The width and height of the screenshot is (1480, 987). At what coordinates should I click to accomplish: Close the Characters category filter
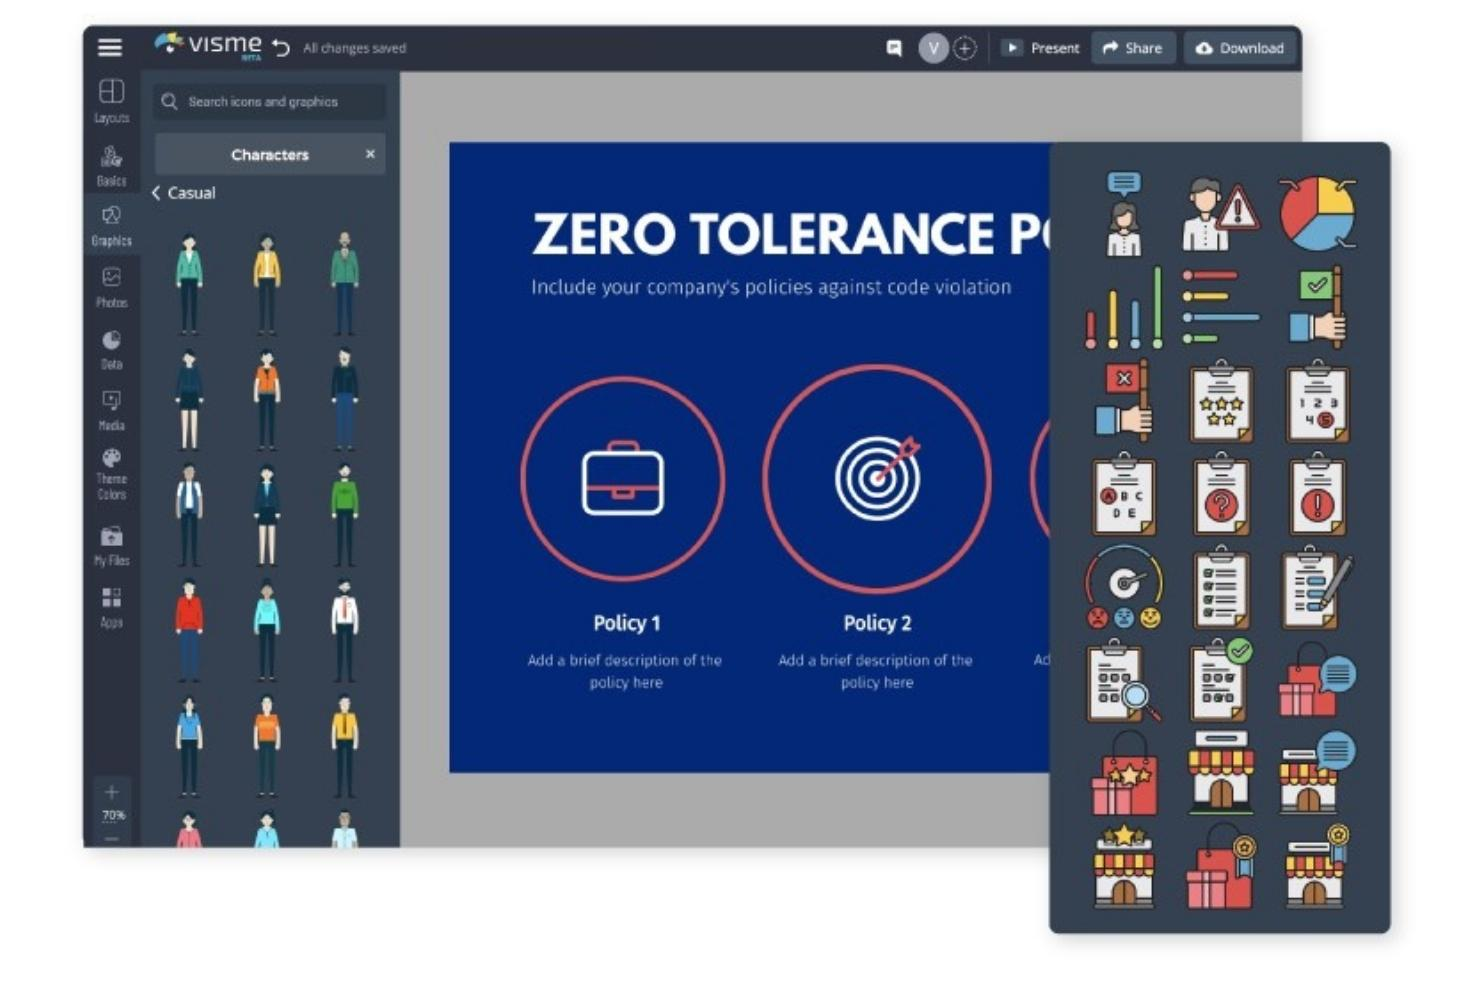point(370,155)
